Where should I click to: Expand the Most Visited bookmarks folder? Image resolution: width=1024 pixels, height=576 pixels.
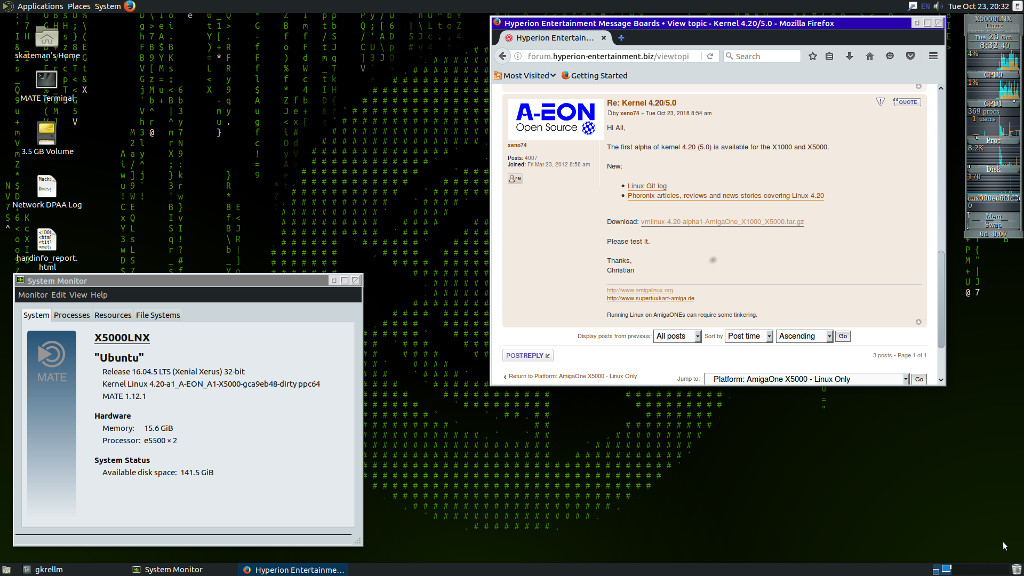tap(525, 76)
